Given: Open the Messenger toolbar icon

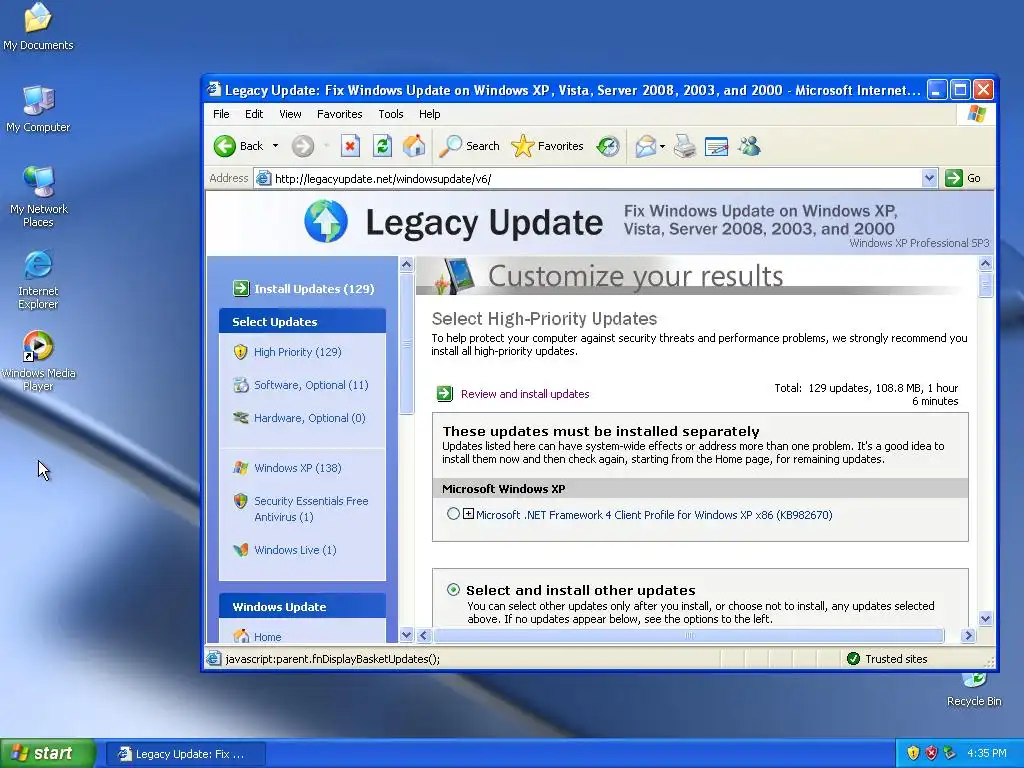Looking at the screenshot, I should tap(750, 146).
